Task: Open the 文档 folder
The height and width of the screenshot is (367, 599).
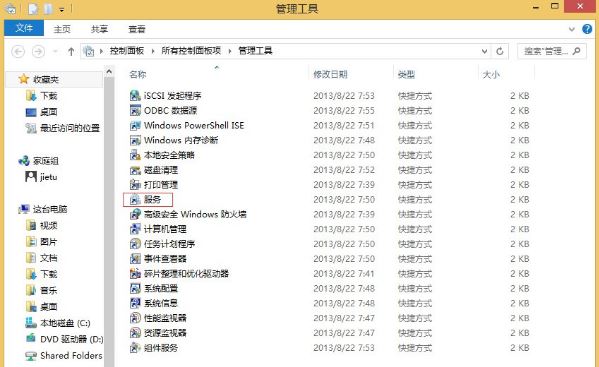Action: [x=49, y=258]
